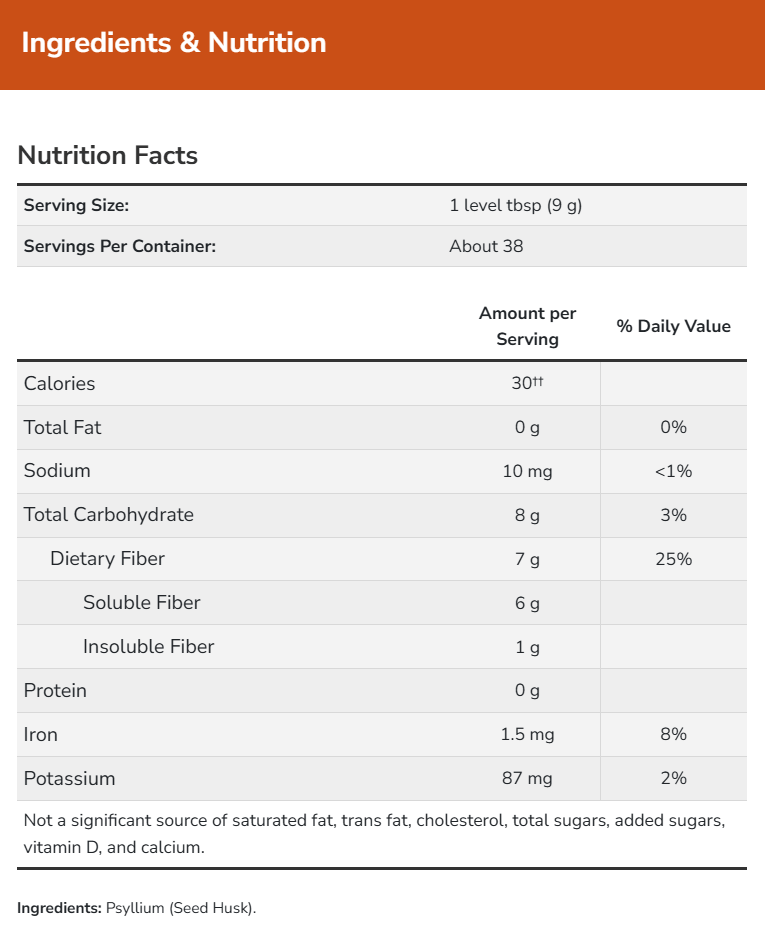Click the Total Carbohydrate row label
Viewport: 765px width, 935px height.
pyautogui.click(x=109, y=515)
